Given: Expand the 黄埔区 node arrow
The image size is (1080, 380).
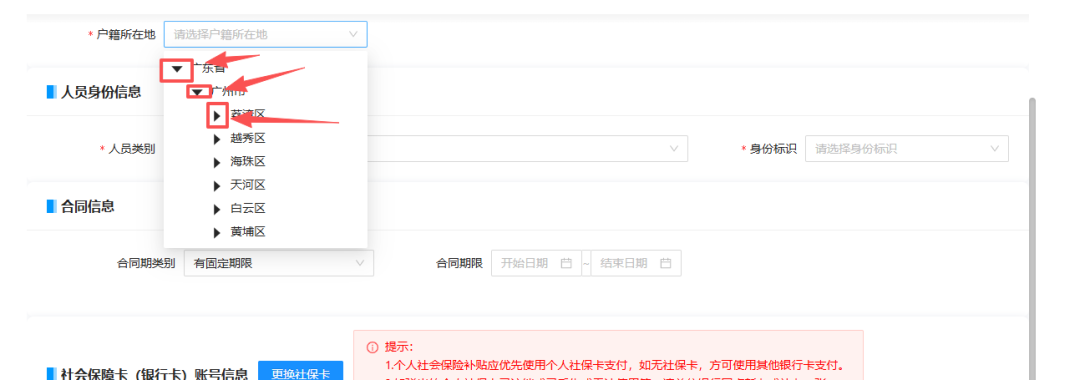Looking at the screenshot, I should [x=217, y=233].
